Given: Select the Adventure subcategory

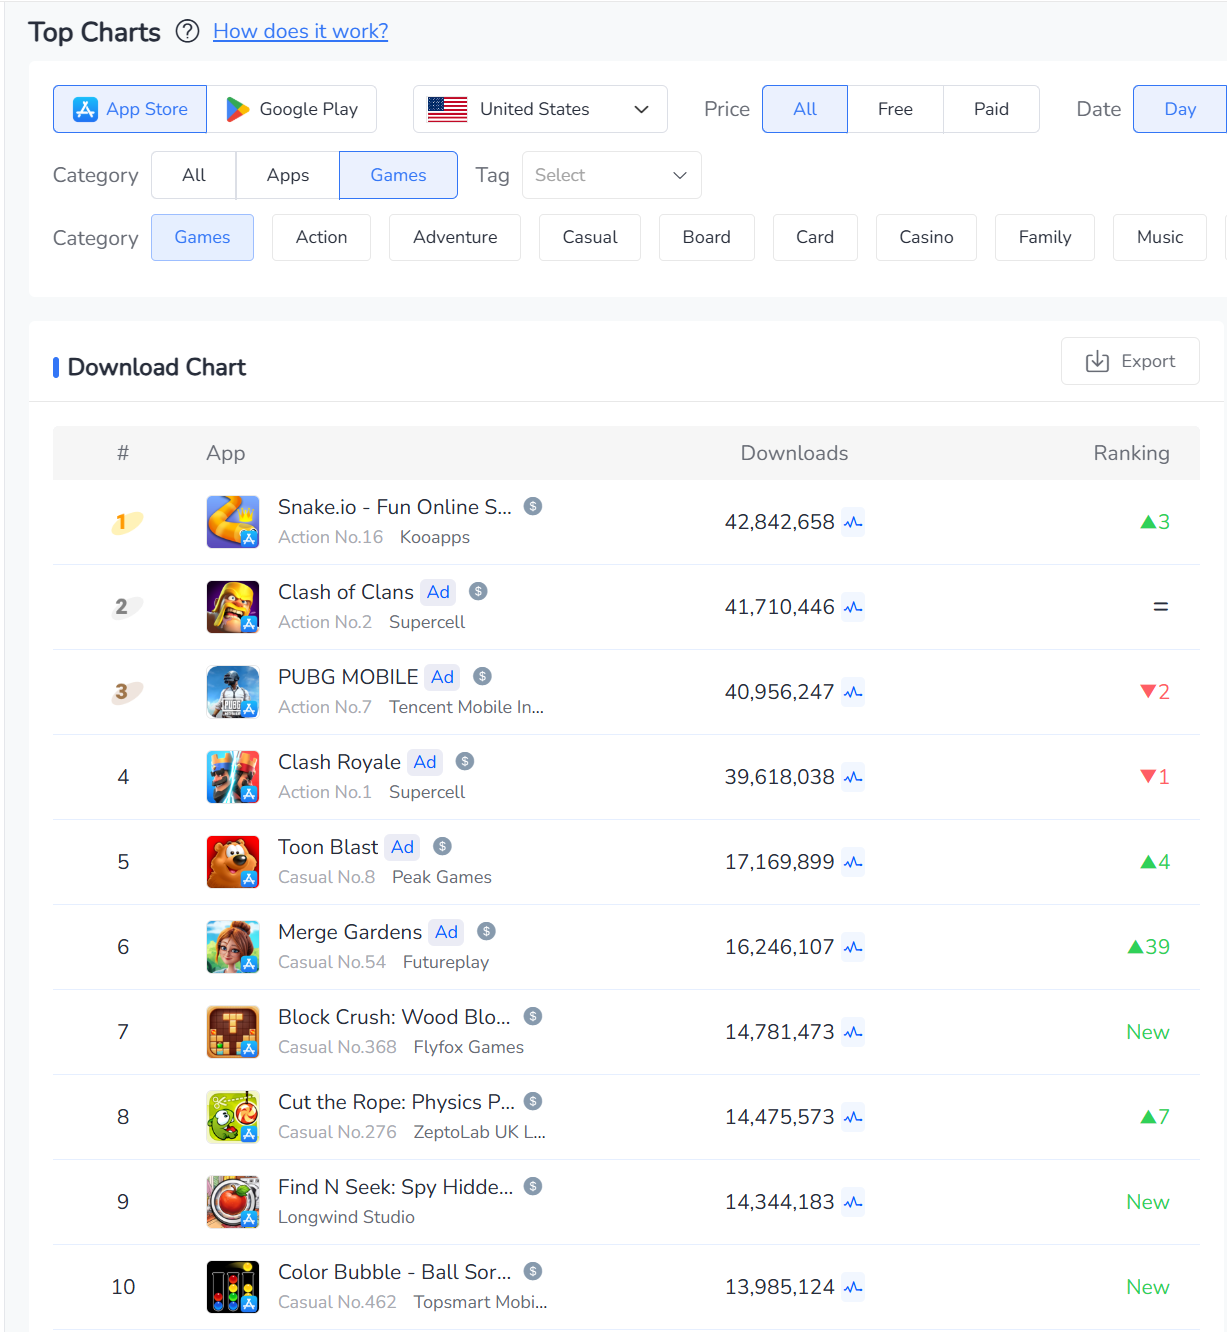Looking at the screenshot, I should pyautogui.click(x=455, y=237).
